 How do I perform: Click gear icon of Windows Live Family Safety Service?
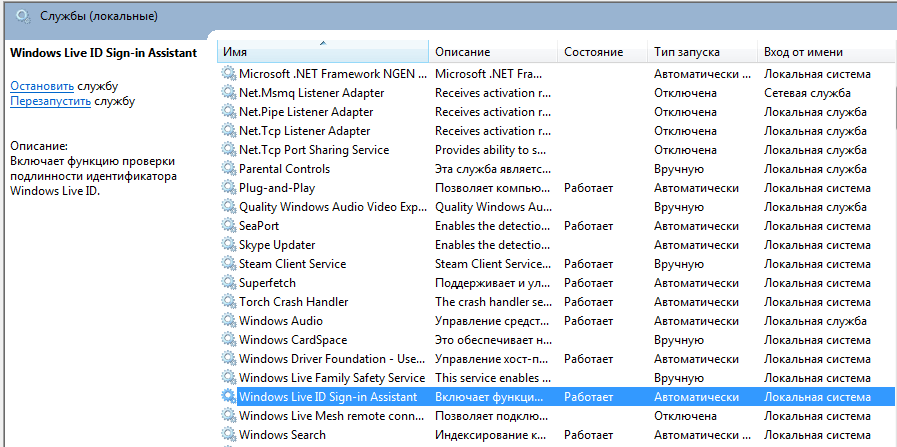(229, 378)
